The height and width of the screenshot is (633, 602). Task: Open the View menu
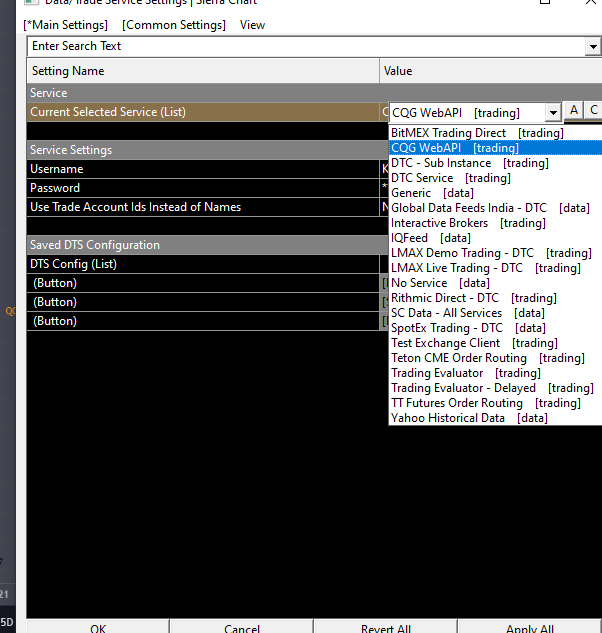pyautogui.click(x=252, y=25)
